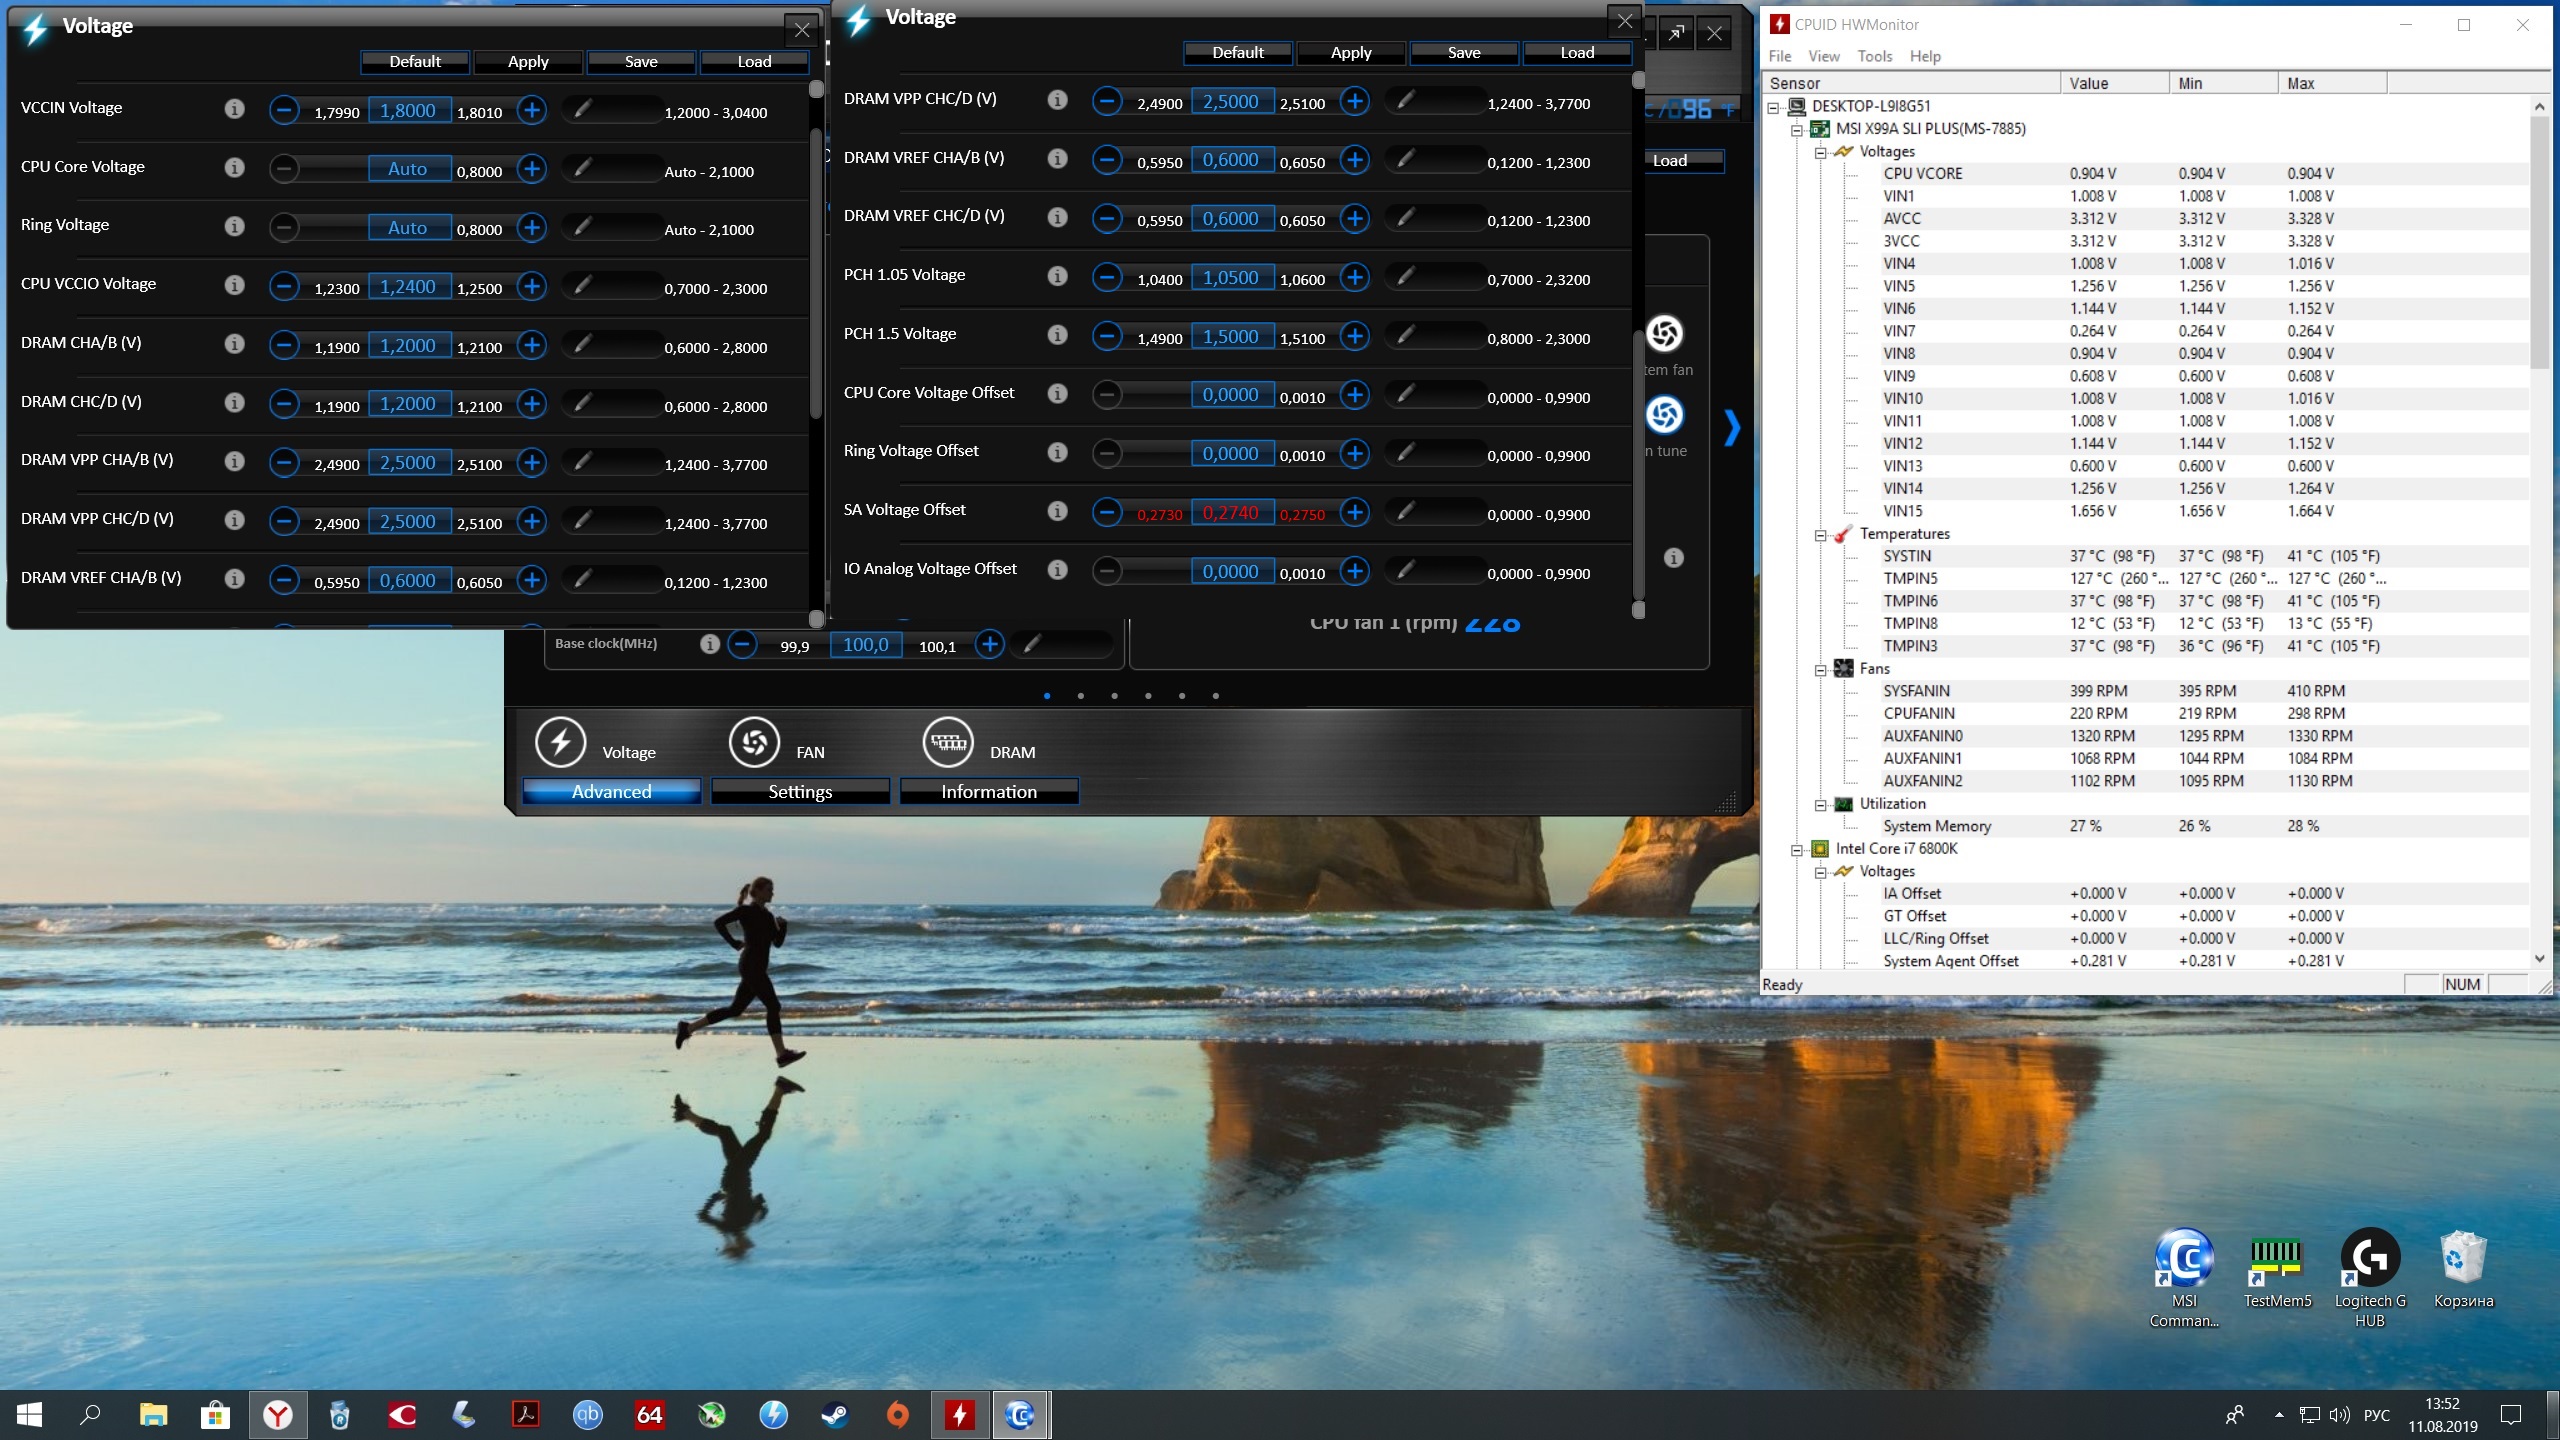Click pencil edit icon for PCH 1.05 Voltage
Screen dimensions: 2560x1440
1405,275
